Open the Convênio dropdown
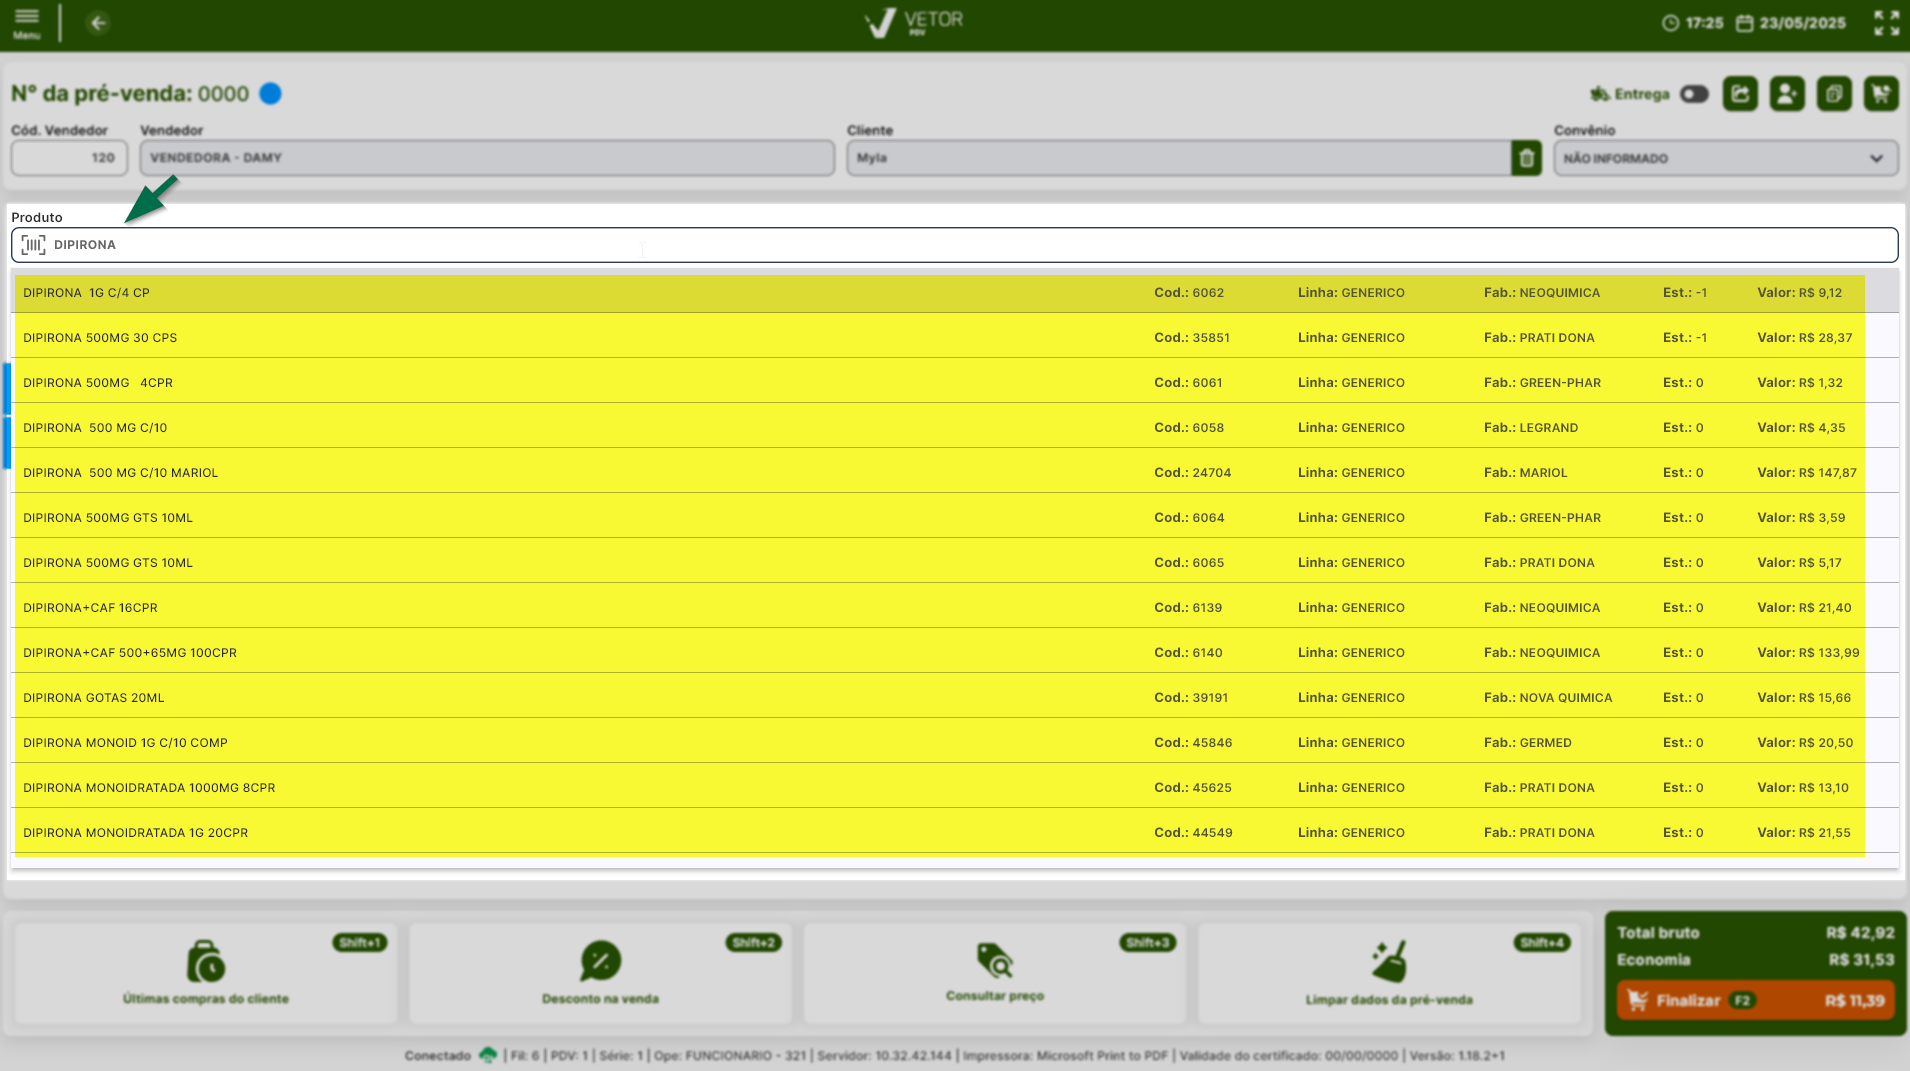The height and width of the screenshot is (1071, 1910). tap(1725, 158)
